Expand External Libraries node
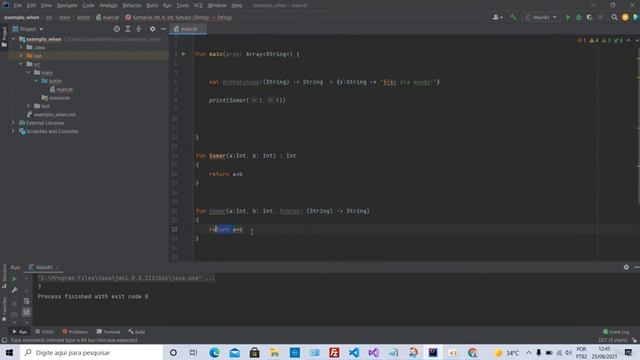The width and height of the screenshot is (640, 360). (13, 122)
